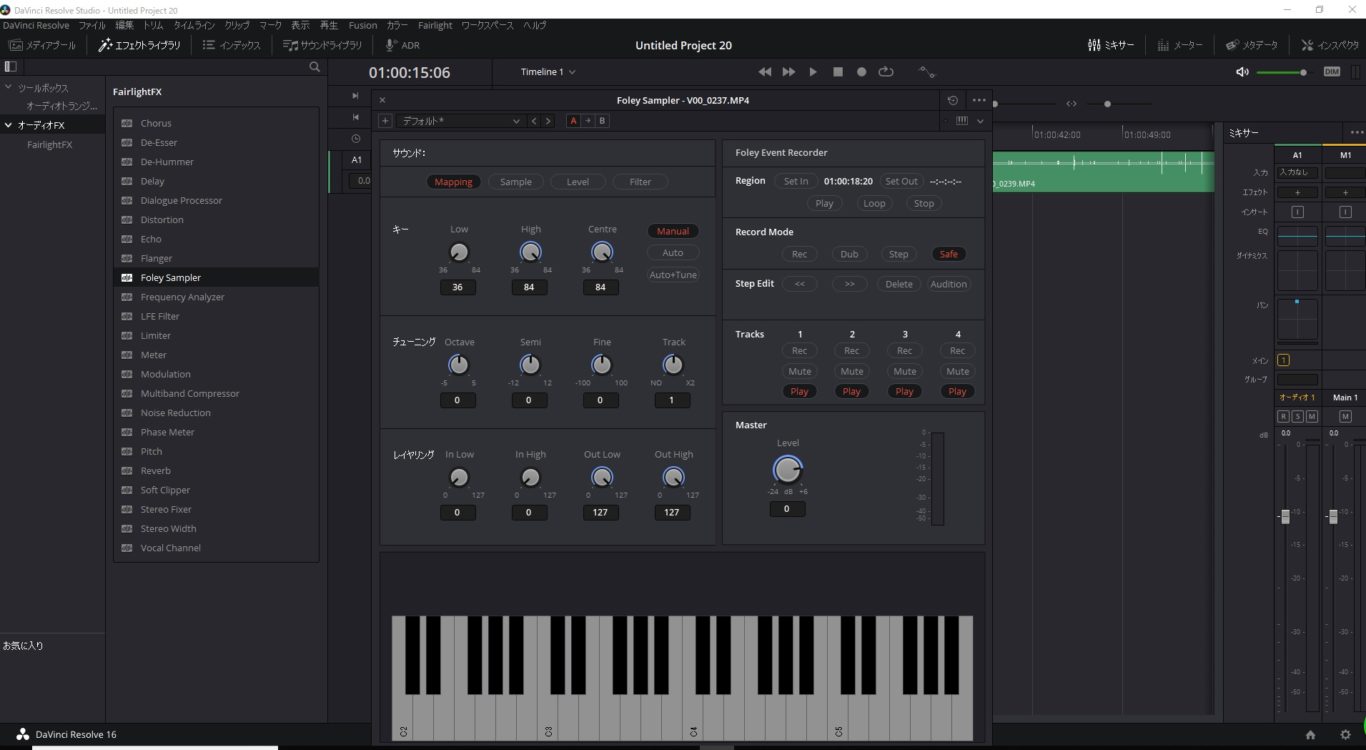Enable Safe record mode
1366x750 pixels.
pyautogui.click(x=947, y=253)
